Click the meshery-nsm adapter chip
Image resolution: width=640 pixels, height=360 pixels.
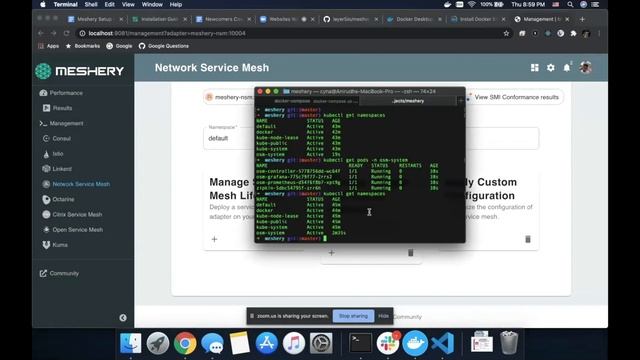coord(230,97)
